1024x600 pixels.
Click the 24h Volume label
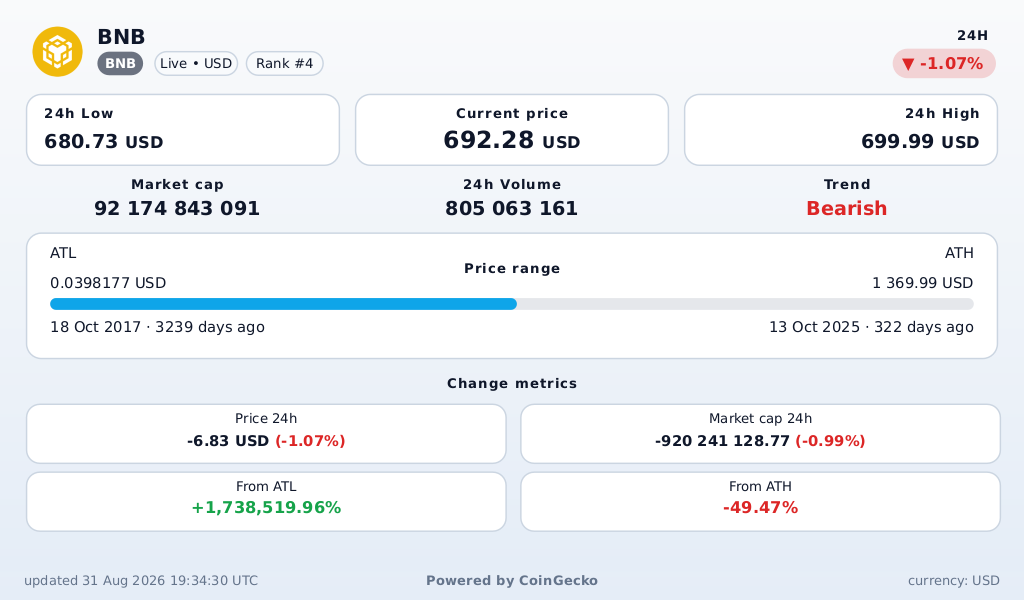[511, 184]
